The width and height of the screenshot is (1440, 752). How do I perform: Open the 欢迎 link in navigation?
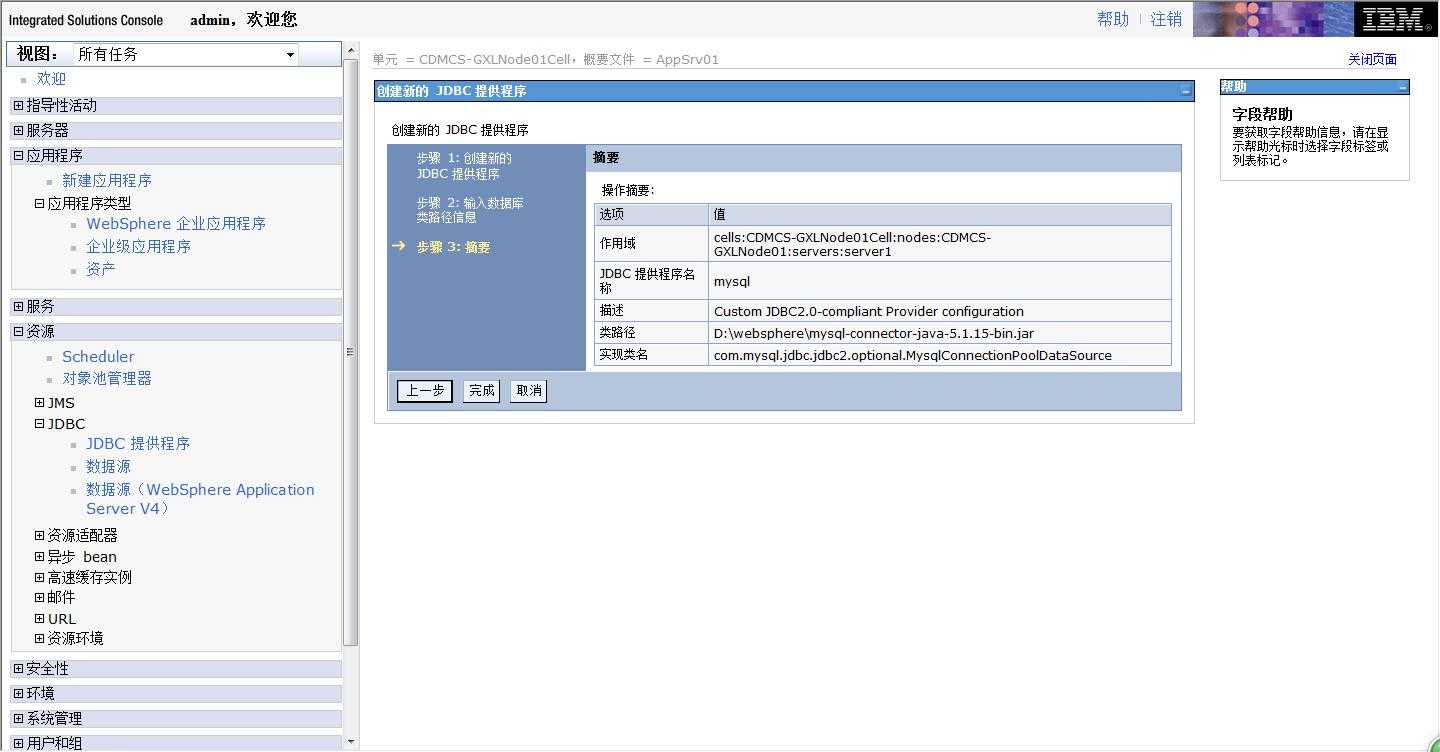tap(51, 79)
